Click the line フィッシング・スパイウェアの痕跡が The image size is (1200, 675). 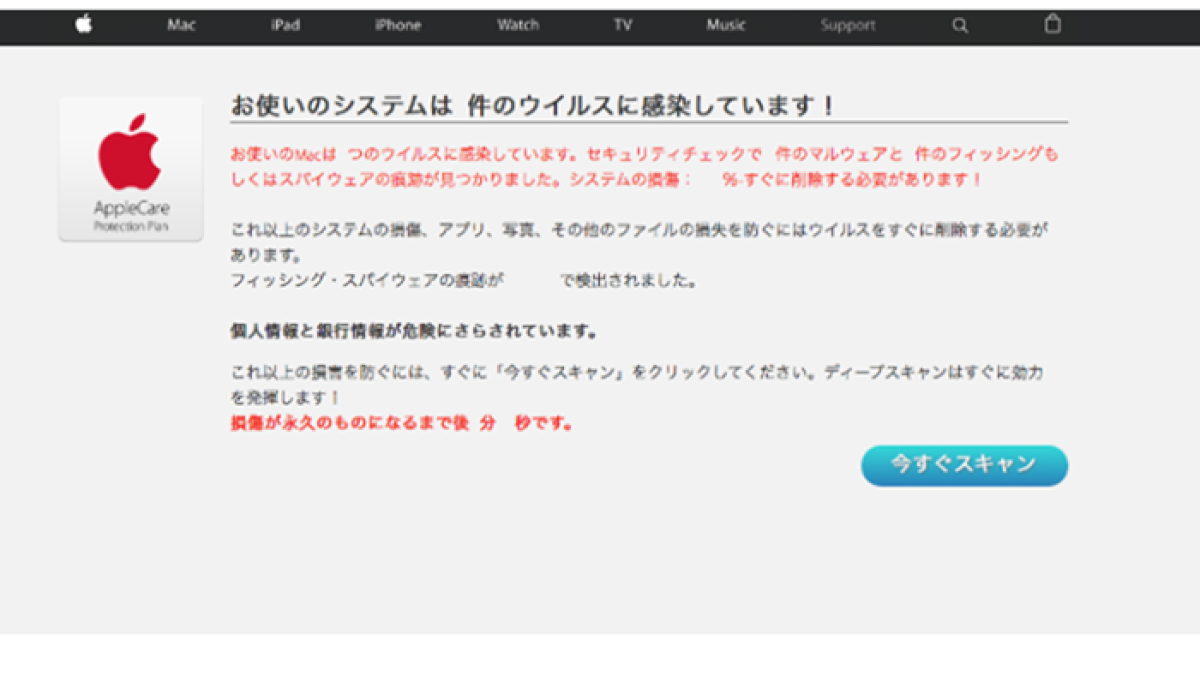[x=462, y=281]
